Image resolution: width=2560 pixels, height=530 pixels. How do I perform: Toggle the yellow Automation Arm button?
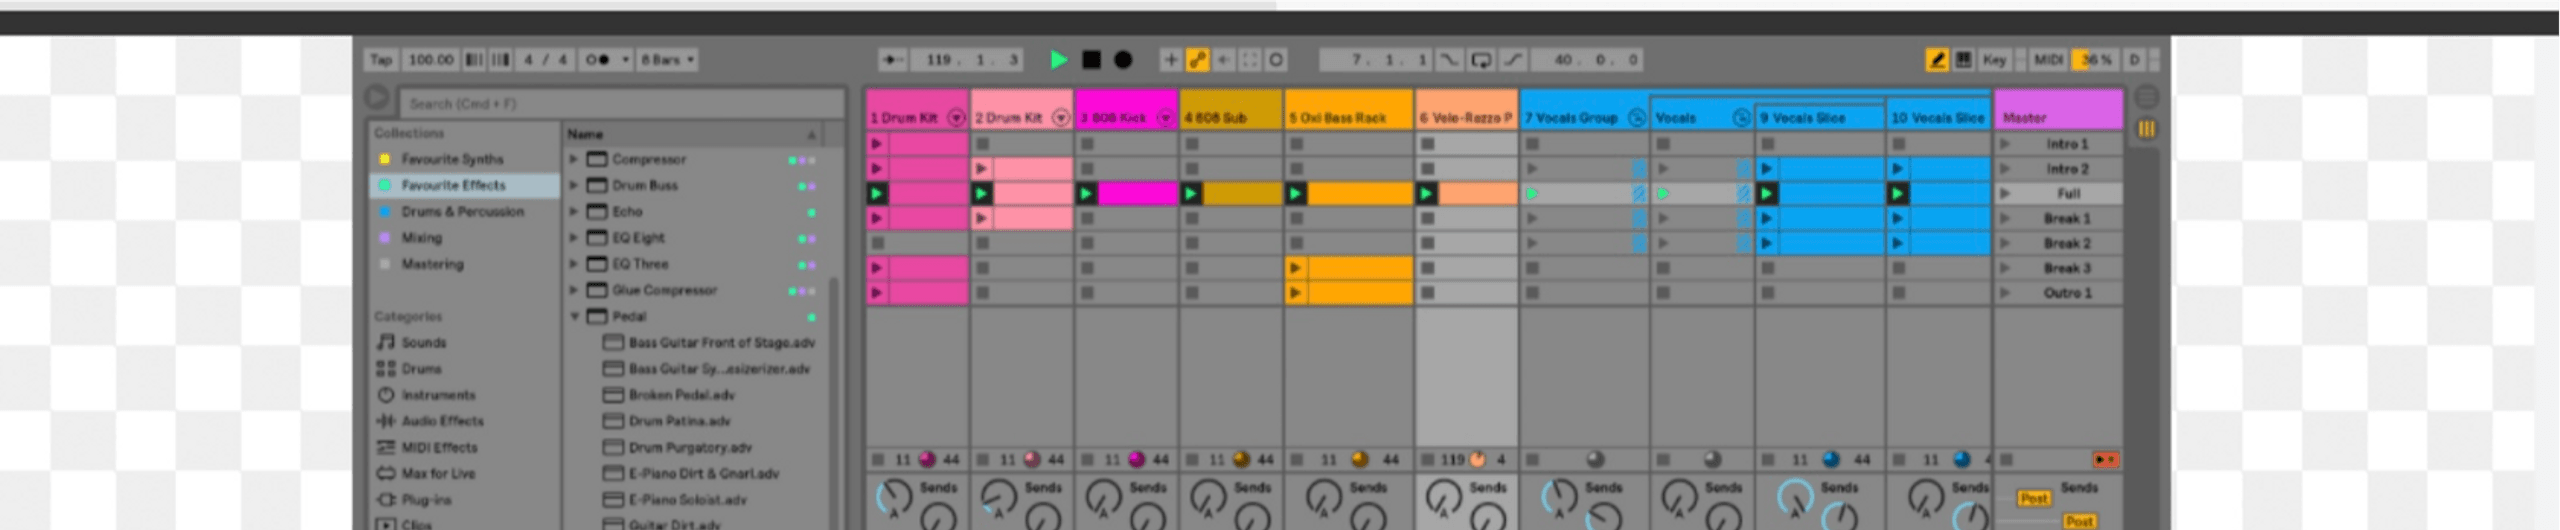tap(1197, 60)
